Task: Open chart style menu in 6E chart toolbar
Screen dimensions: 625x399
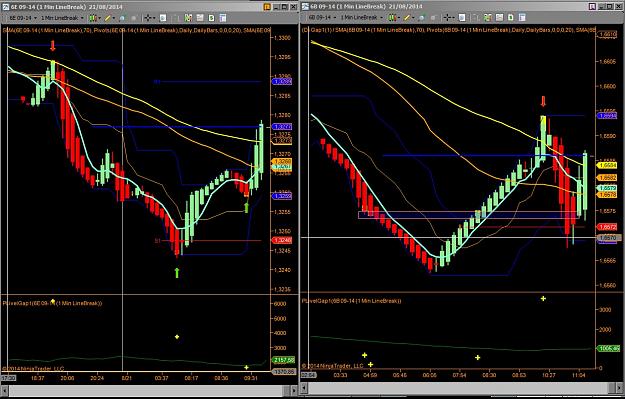Action: point(92,18)
